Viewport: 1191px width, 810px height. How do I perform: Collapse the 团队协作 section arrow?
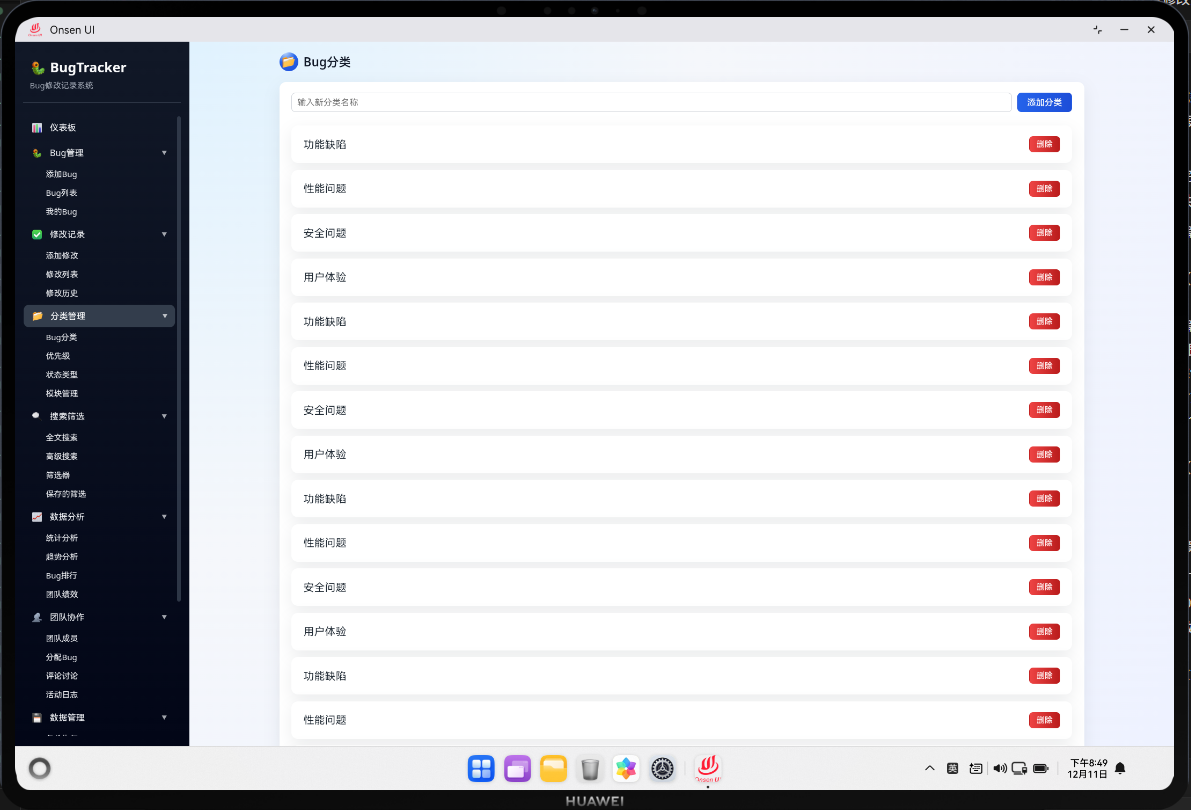(164, 617)
